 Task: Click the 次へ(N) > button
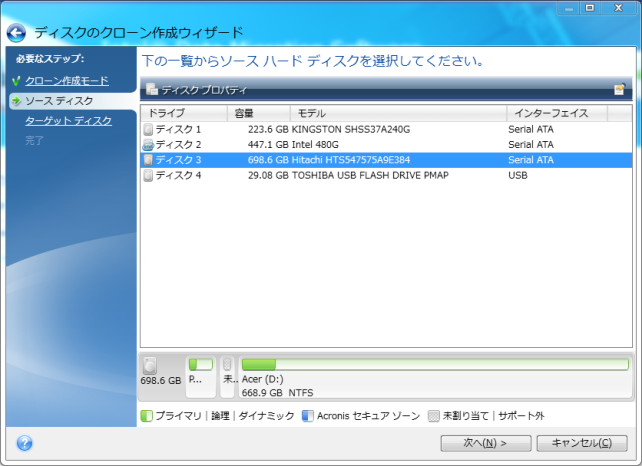pyautogui.click(x=486, y=443)
